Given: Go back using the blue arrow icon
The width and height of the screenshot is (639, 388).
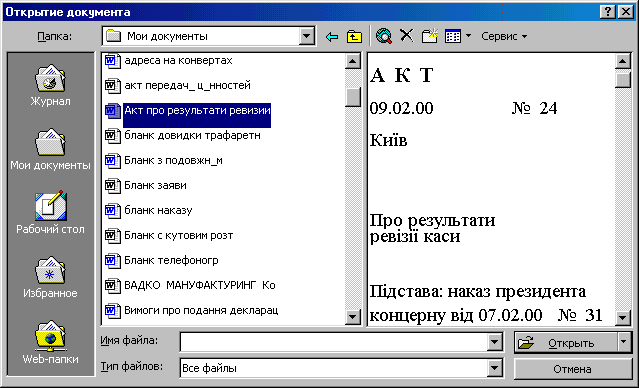Looking at the screenshot, I should (x=332, y=37).
